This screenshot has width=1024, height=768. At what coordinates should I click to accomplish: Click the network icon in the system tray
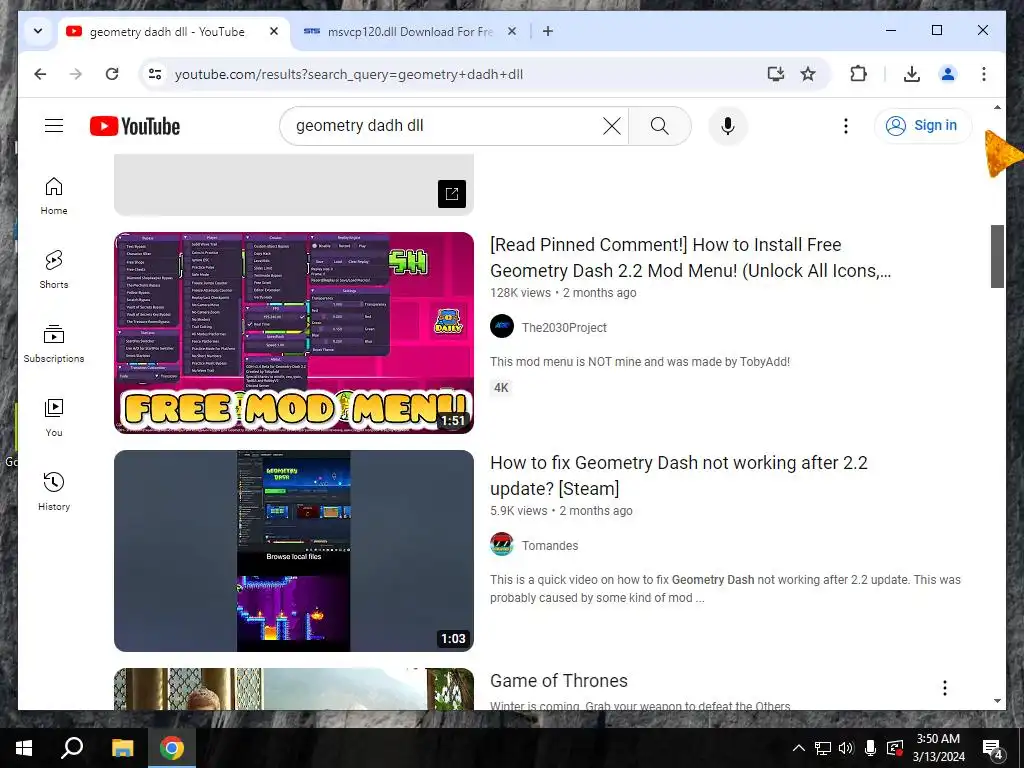pyautogui.click(x=822, y=748)
